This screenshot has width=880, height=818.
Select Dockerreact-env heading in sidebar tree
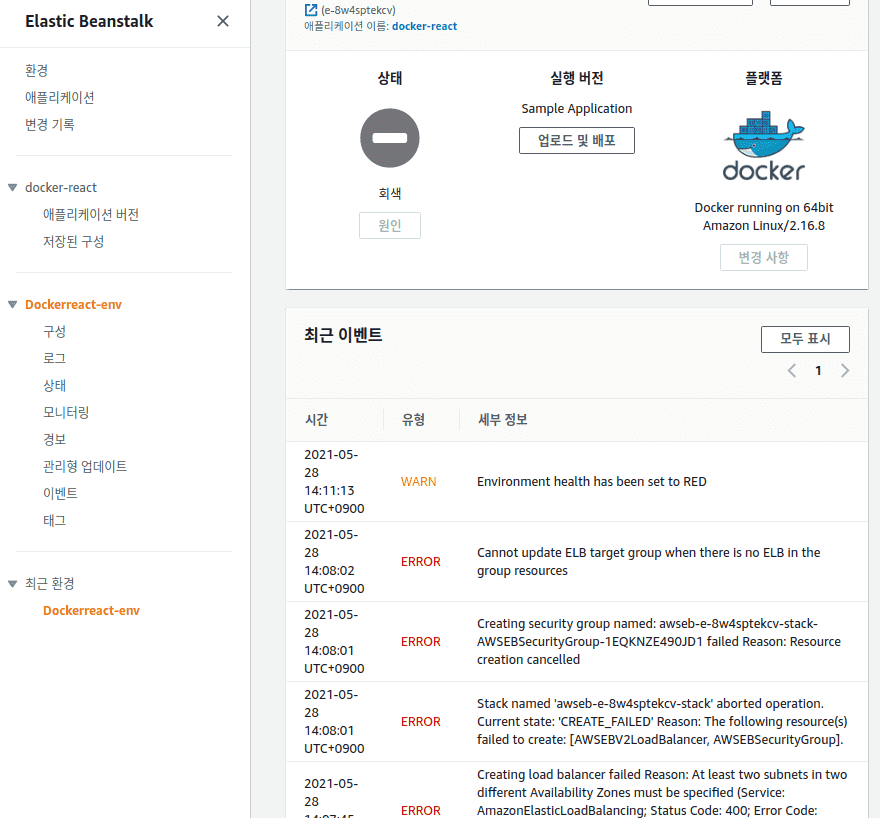pos(73,305)
